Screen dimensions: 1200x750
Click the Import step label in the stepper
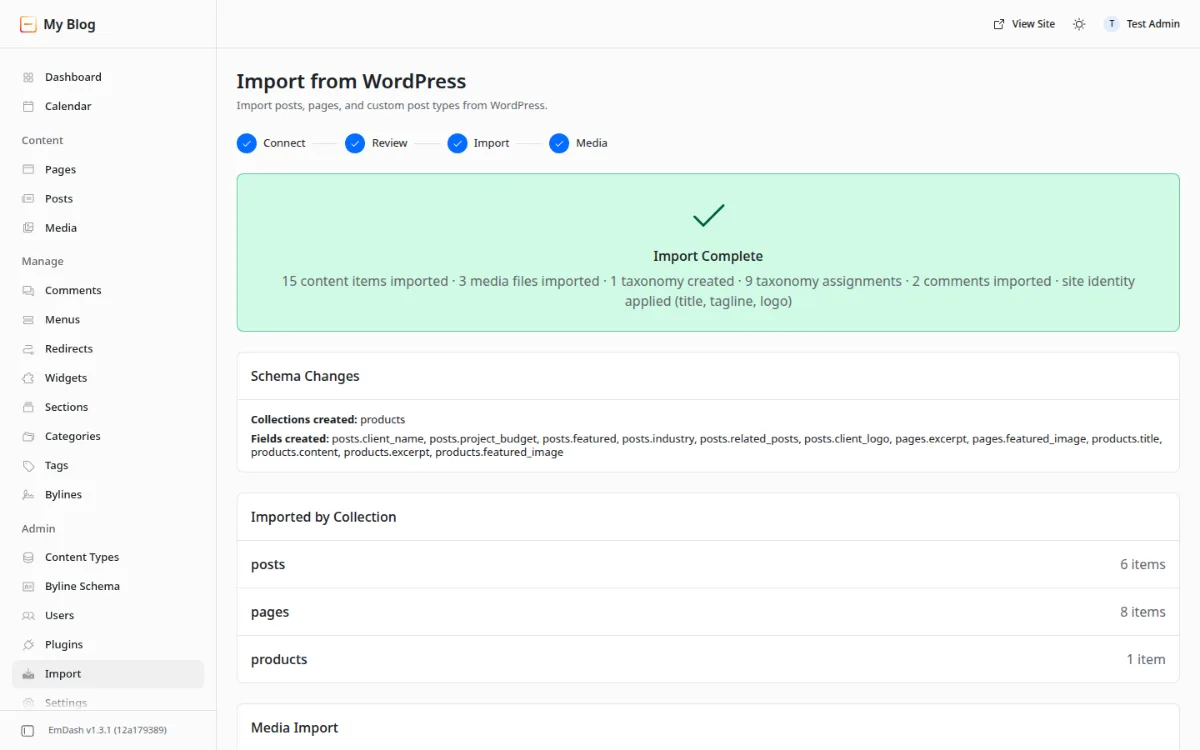click(x=492, y=143)
